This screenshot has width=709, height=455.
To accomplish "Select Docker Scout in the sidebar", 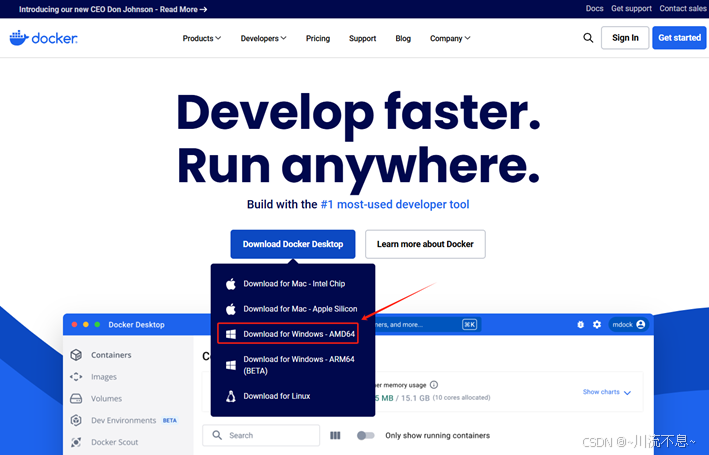I will pyautogui.click(x=114, y=442).
